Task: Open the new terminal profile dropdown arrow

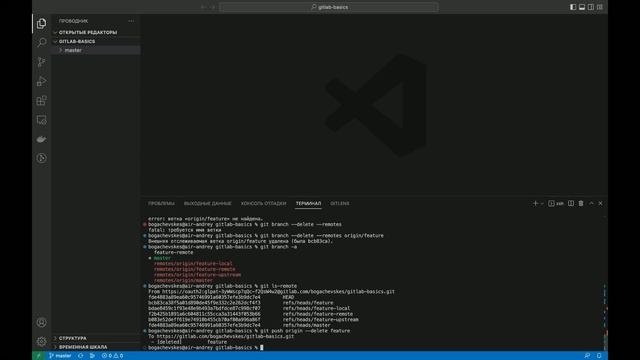Action: tap(542, 203)
